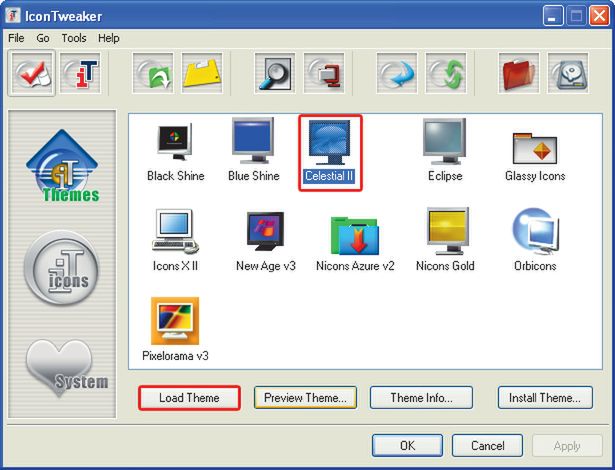Select the Blue Shine theme icon
This screenshot has height=470, width=615.
click(x=254, y=150)
